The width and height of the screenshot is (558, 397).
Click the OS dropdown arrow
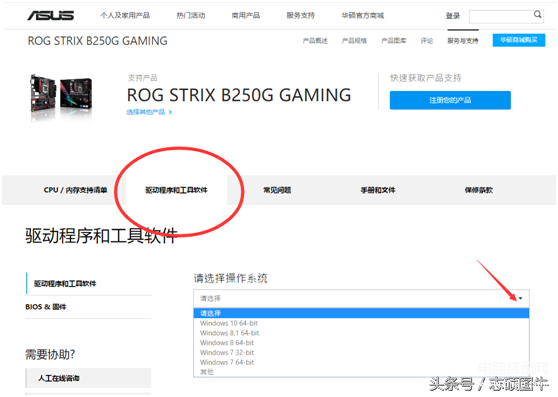click(520, 298)
